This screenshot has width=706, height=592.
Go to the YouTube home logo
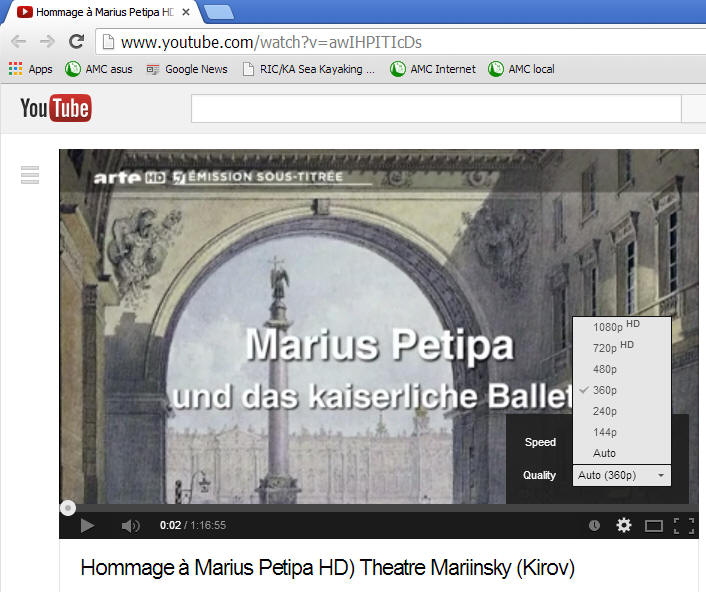click(x=56, y=108)
